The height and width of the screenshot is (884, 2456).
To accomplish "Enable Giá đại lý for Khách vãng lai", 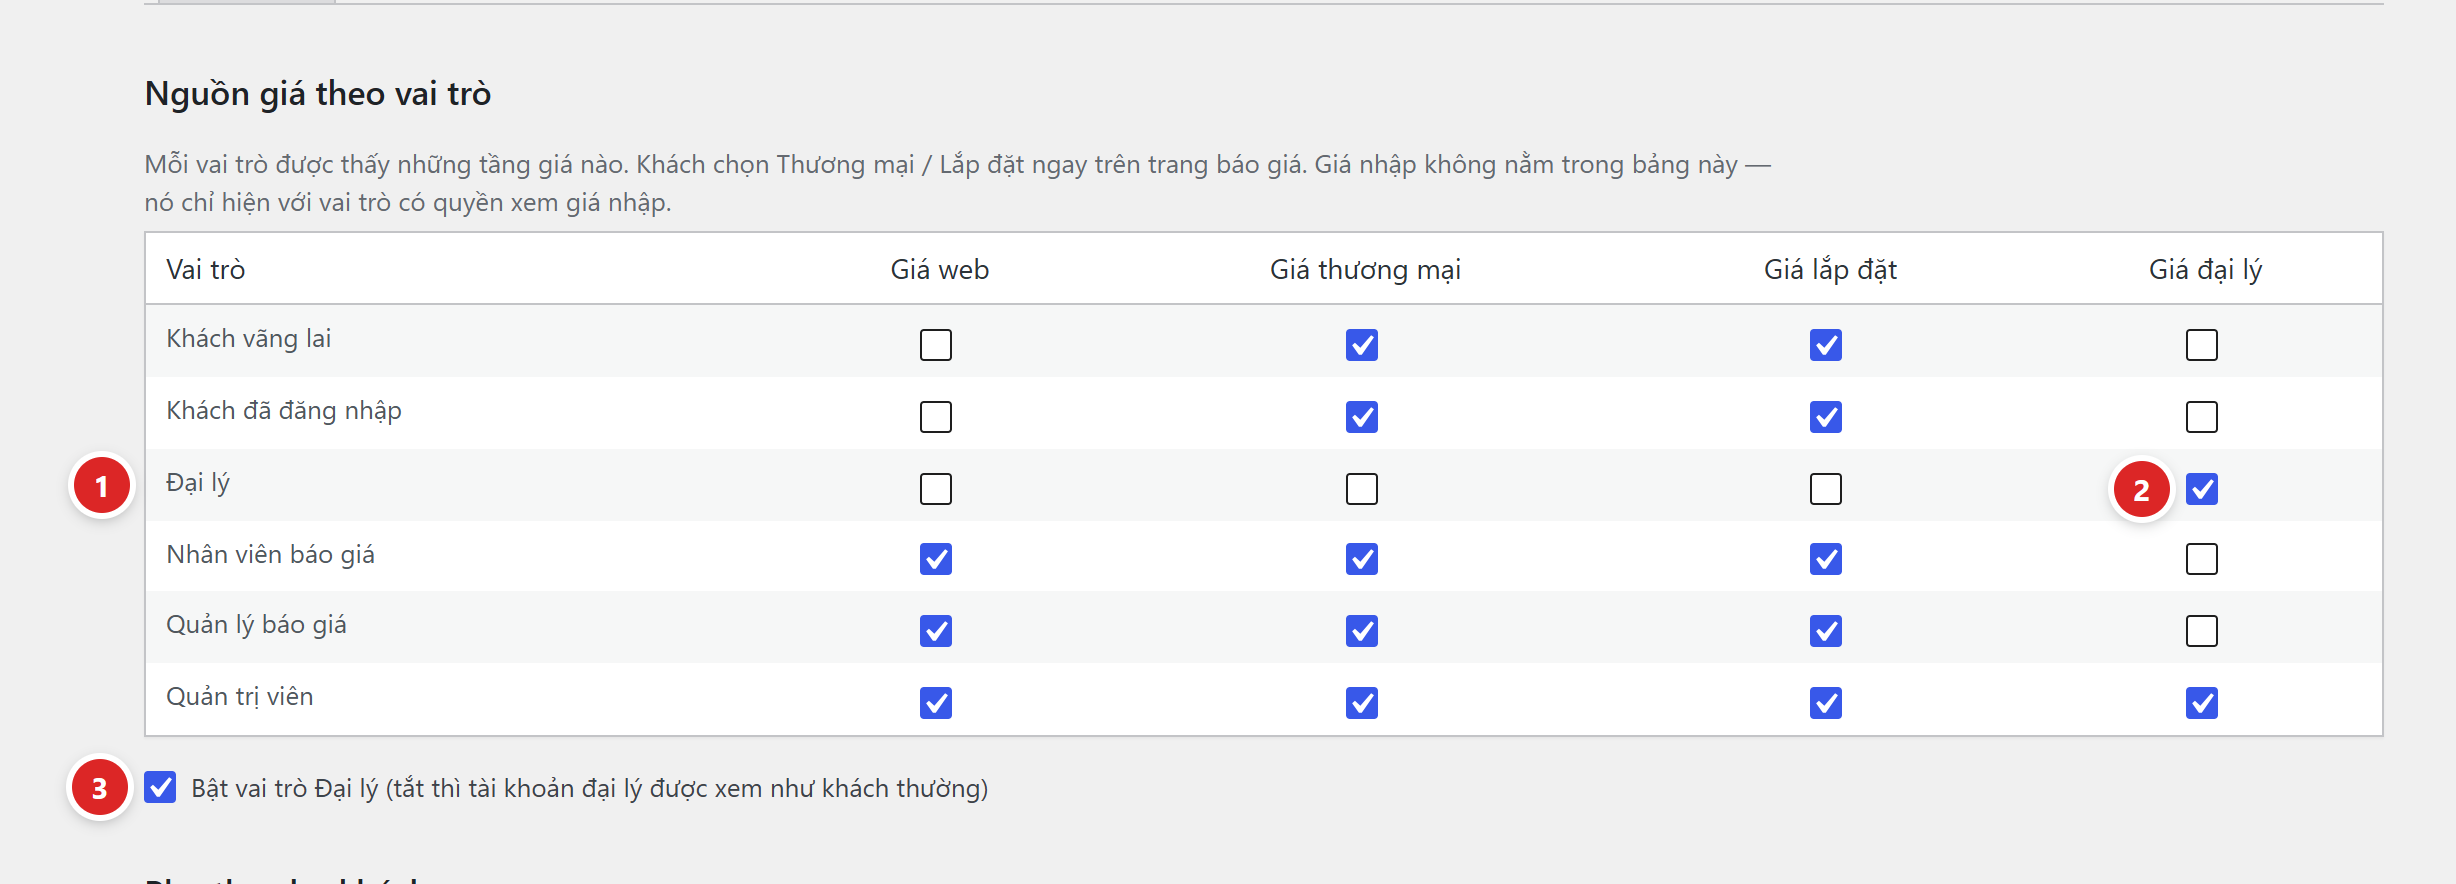I will (x=2202, y=345).
